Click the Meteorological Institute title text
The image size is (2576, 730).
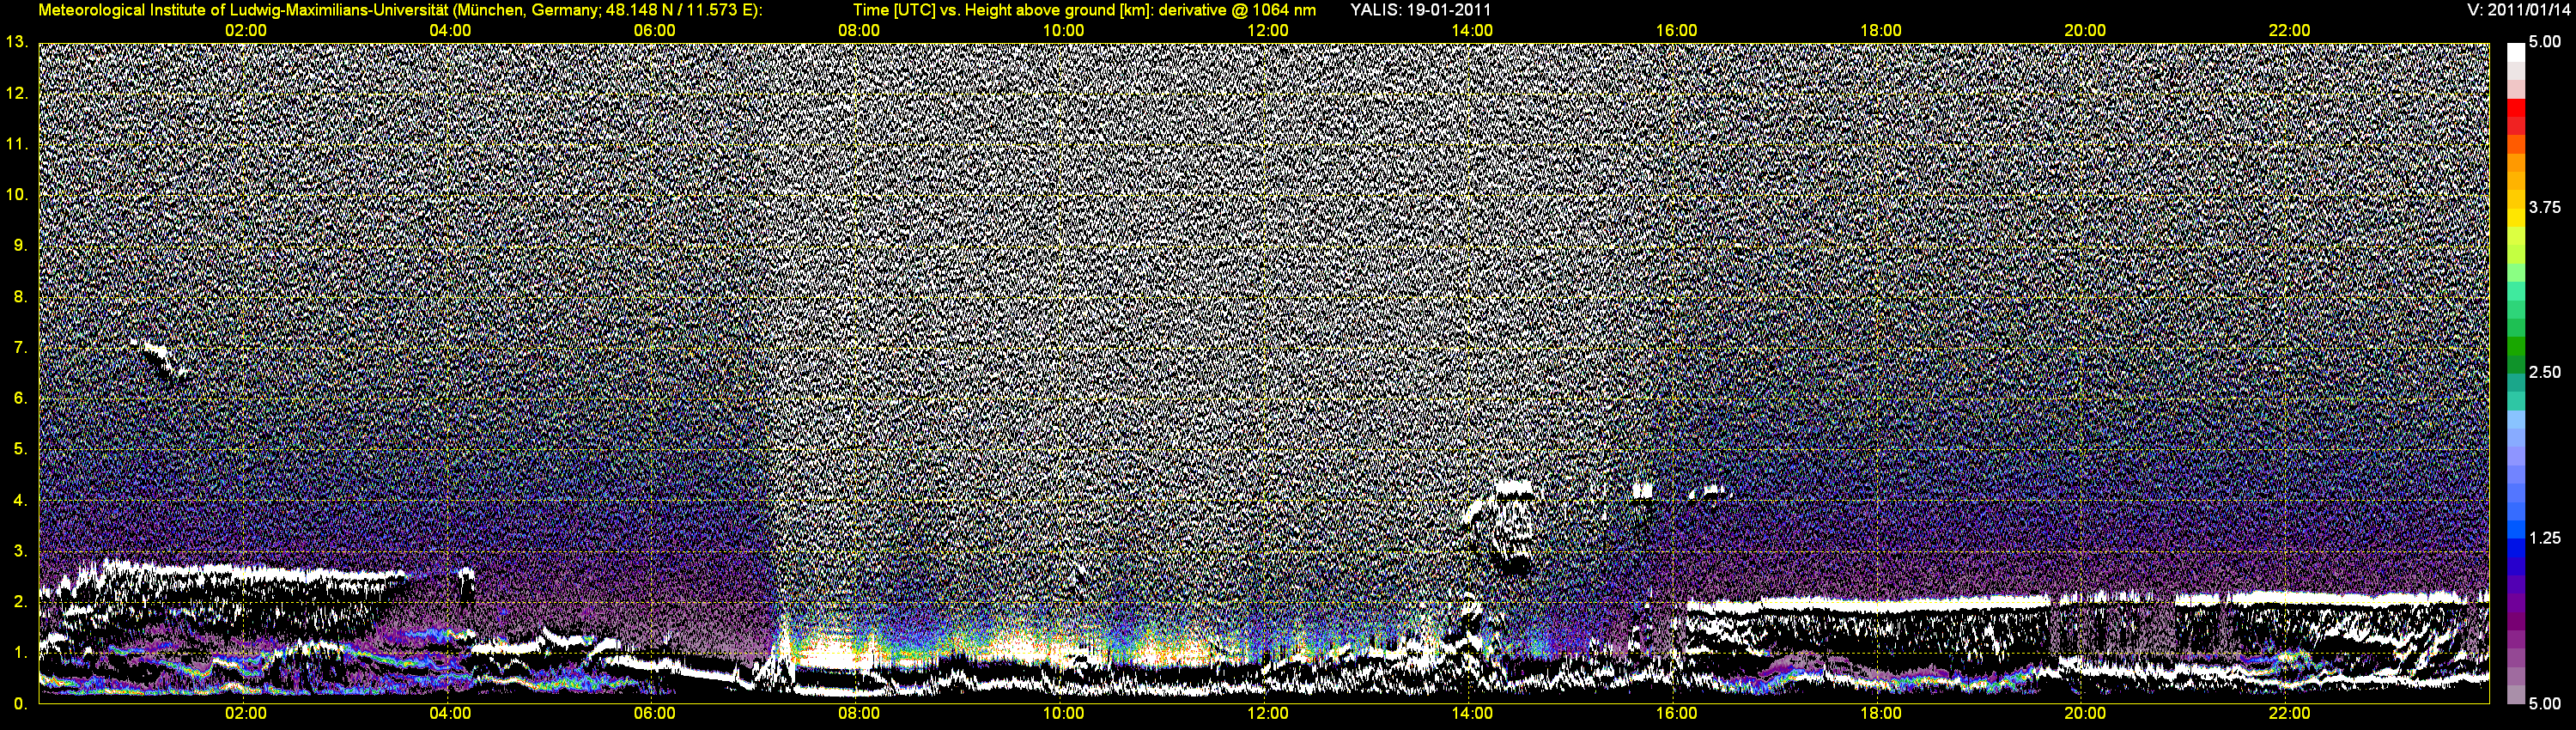tap(401, 10)
